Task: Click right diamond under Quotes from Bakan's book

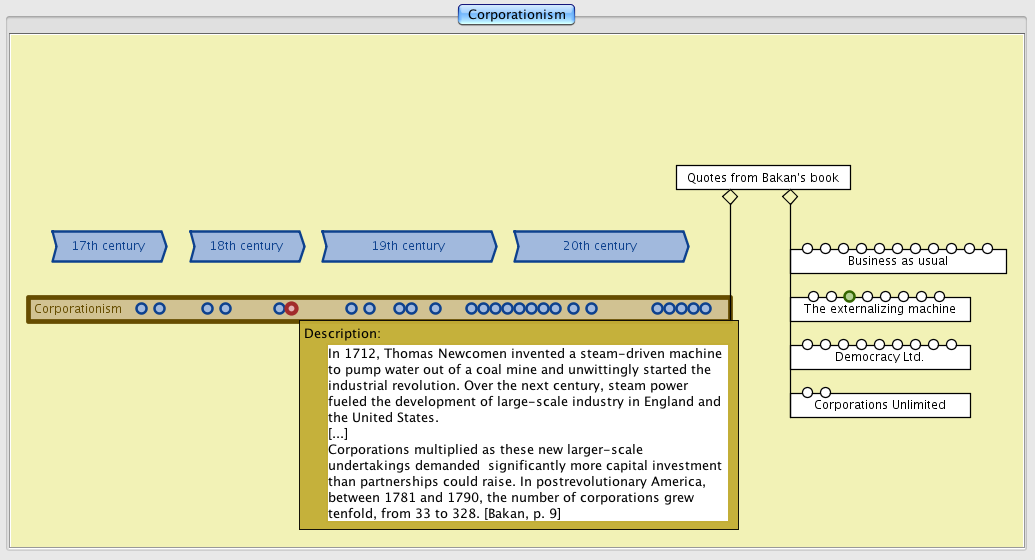Action: click(790, 198)
